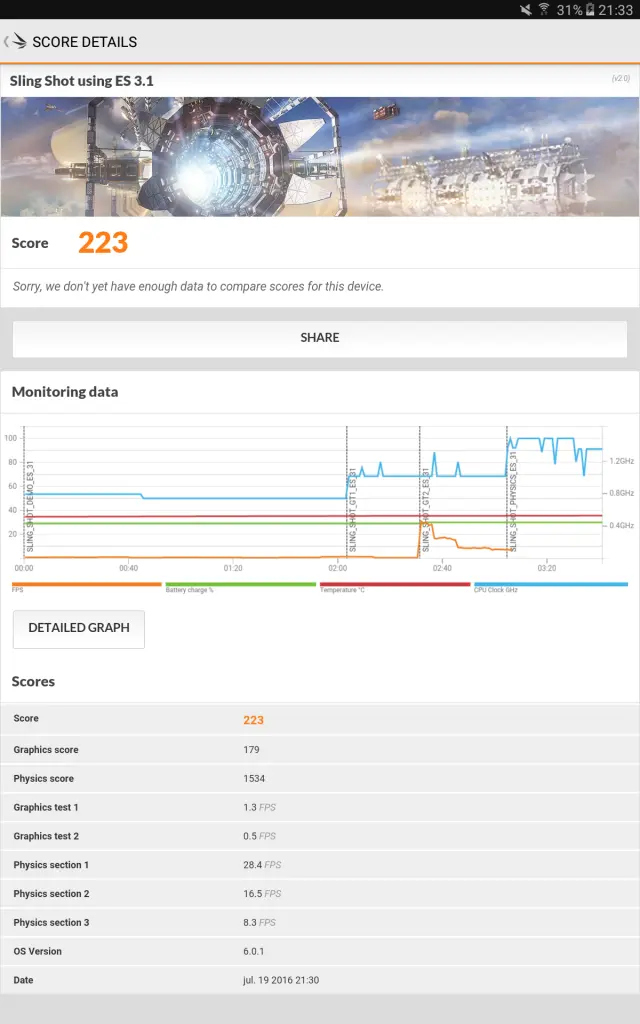Image resolution: width=640 pixels, height=1024 pixels.
Task: Click the blue CPU Clock legend bar
Action: pyautogui.click(x=550, y=584)
